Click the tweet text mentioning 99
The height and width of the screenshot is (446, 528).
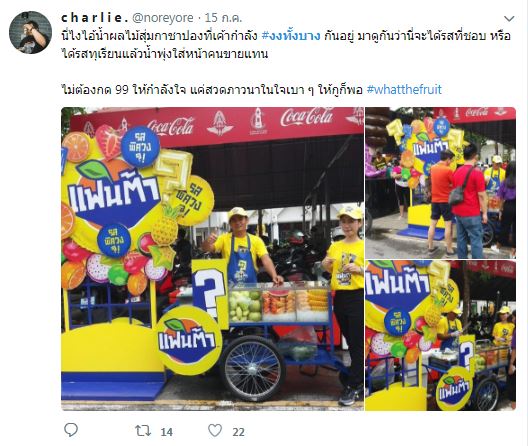[x=252, y=90]
